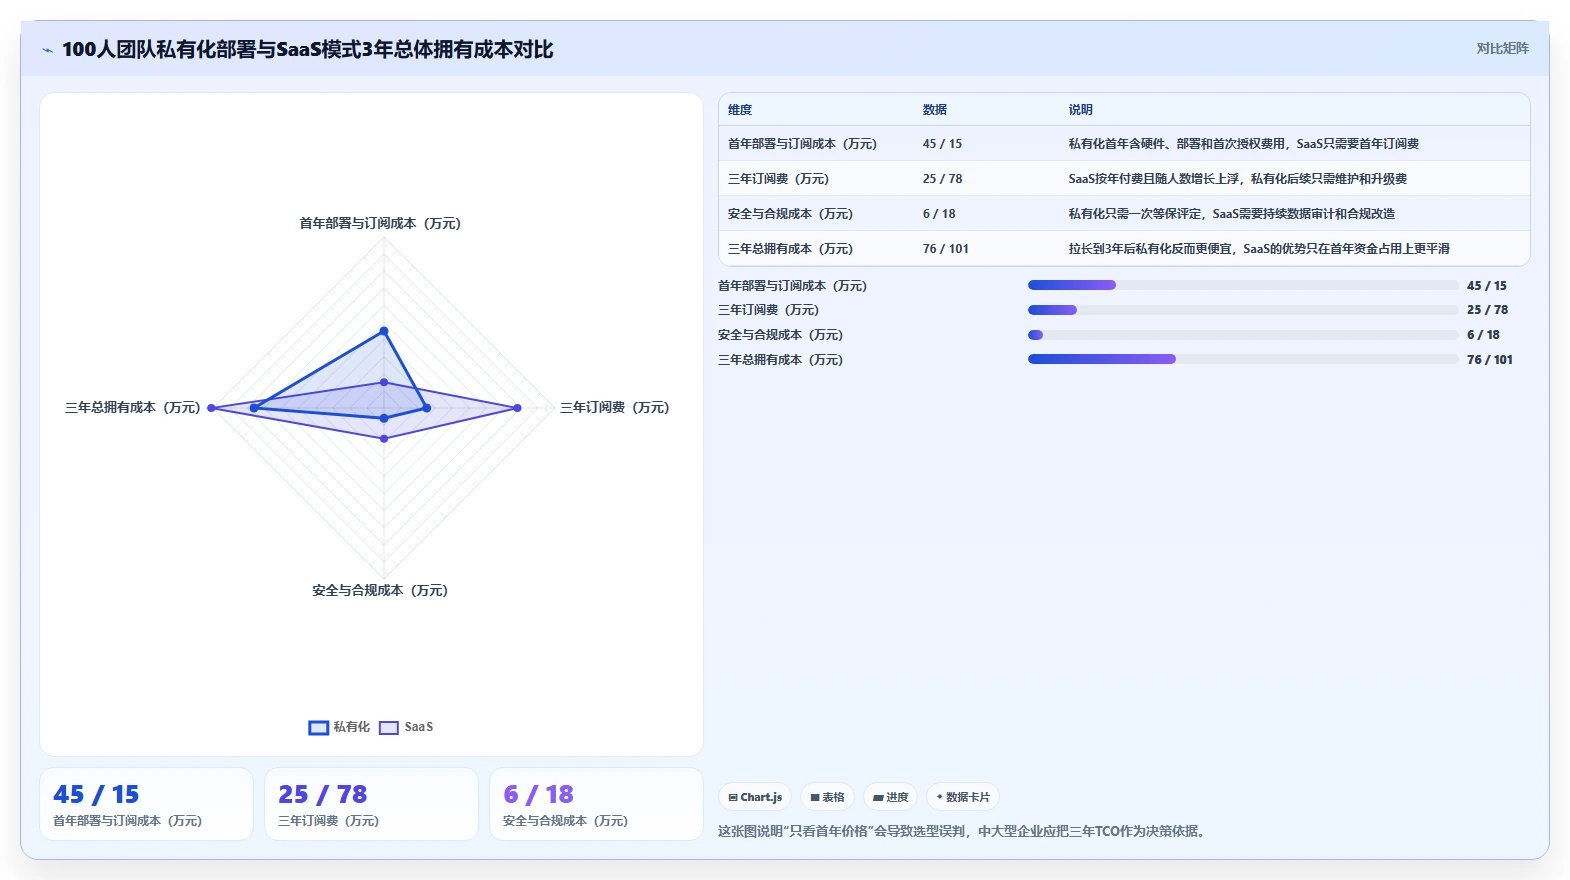
Task: Click the 首年部署与订阅成本 progress bar
Action: [x=1243, y=285]
